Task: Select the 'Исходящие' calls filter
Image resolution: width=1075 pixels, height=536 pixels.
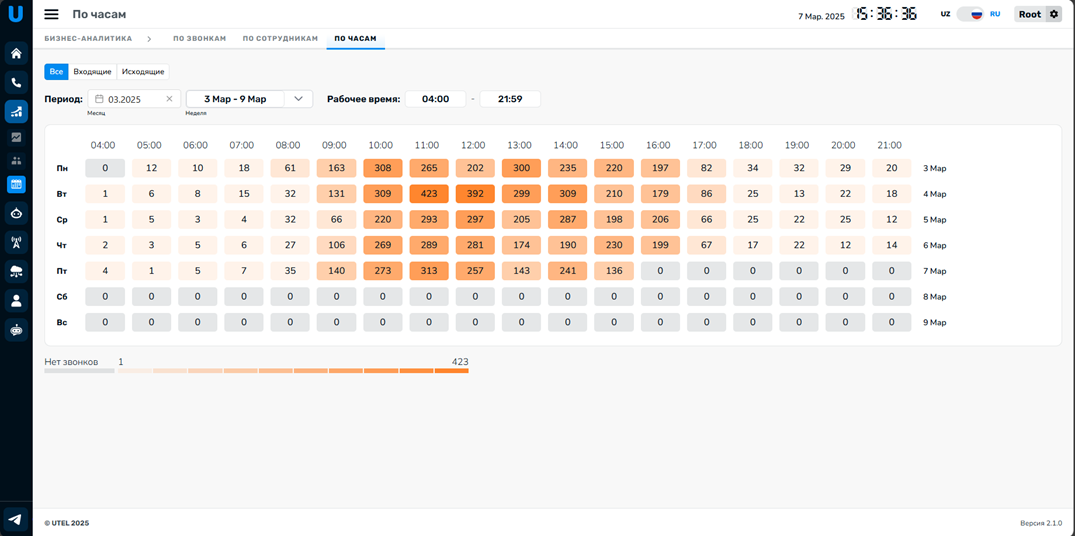Action: pyautogui.click(x=143, y=72)
